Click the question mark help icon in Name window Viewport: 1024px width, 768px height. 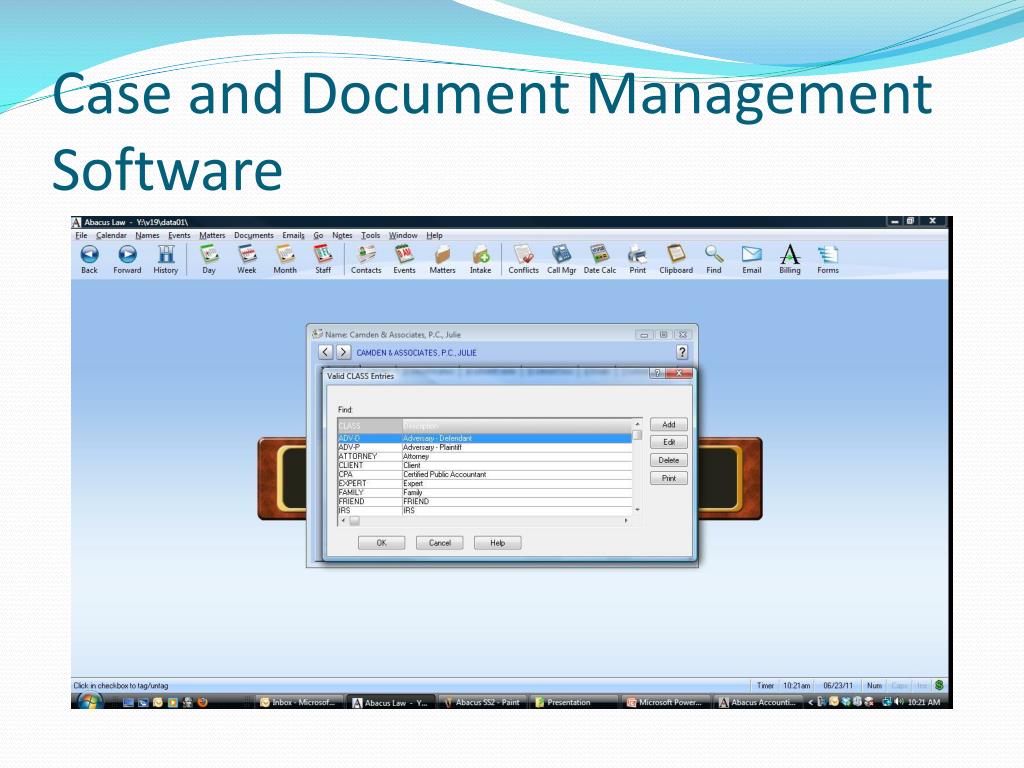point(682,352)
